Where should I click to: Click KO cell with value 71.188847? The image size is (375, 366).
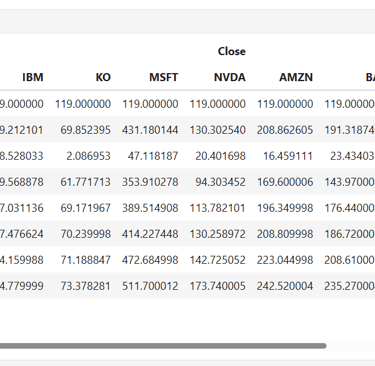point(85,260)
